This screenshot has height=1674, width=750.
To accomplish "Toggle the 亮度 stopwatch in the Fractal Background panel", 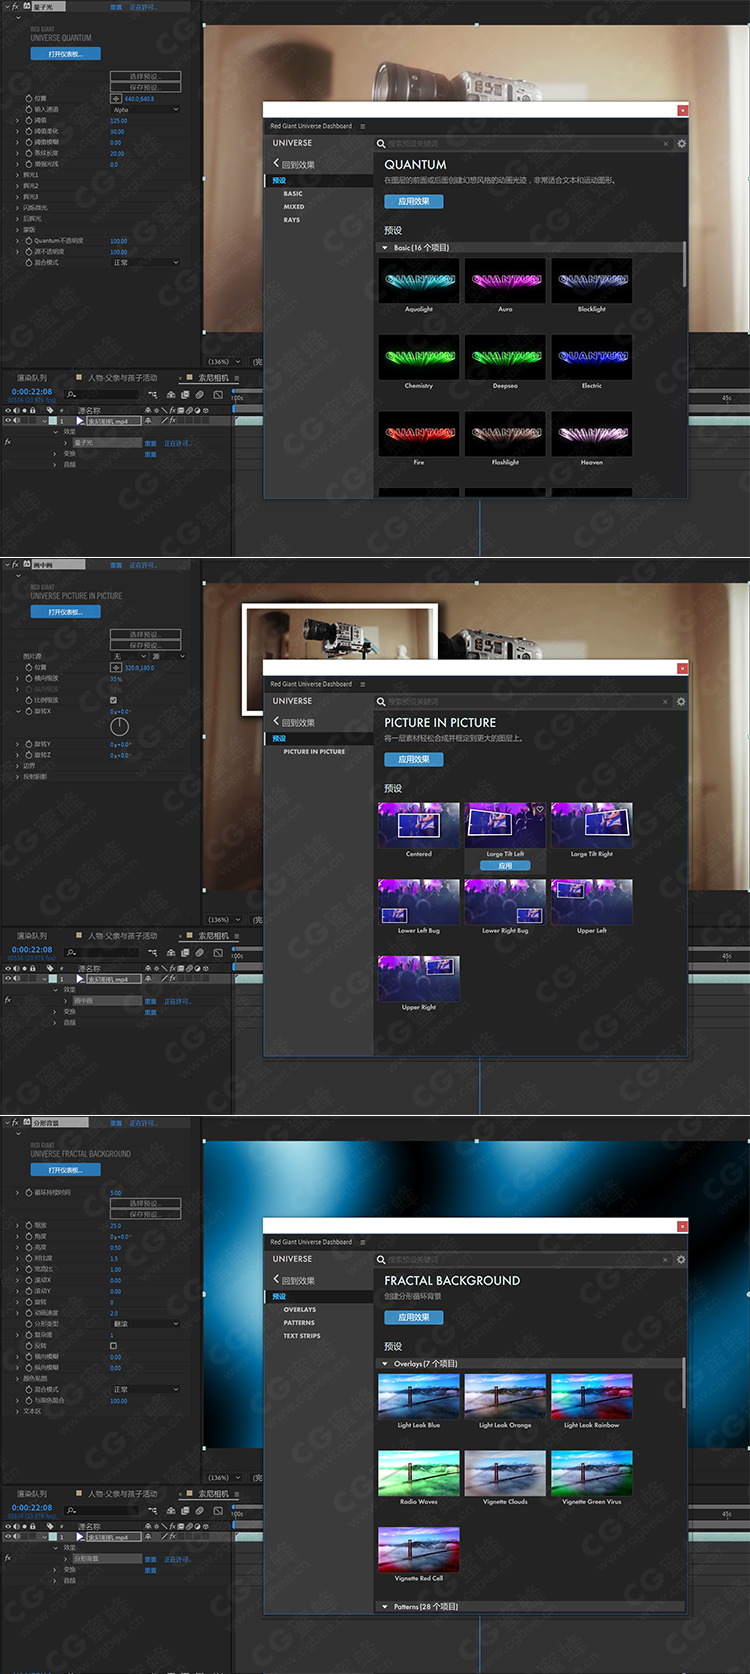I will pyautogui.click(x=28, y=1247).
